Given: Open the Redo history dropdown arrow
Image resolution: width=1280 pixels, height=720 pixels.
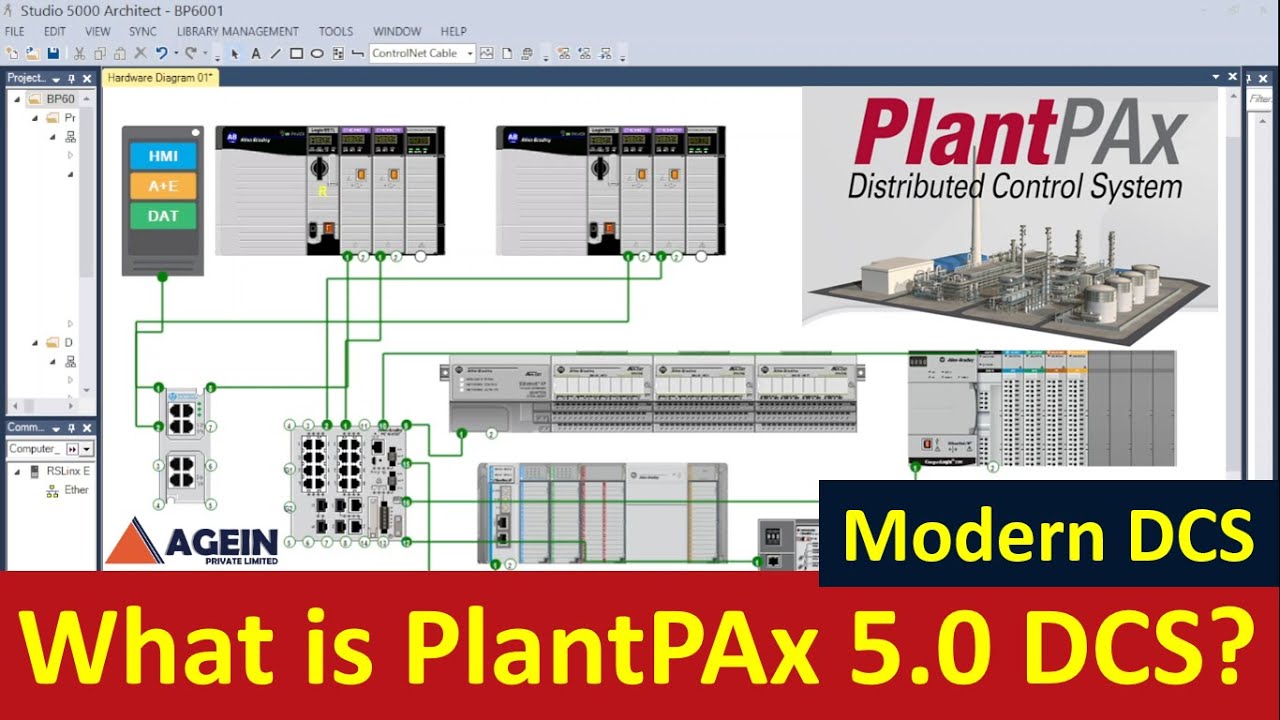Looking at the screenshot, I should click(x=205, y=53).
